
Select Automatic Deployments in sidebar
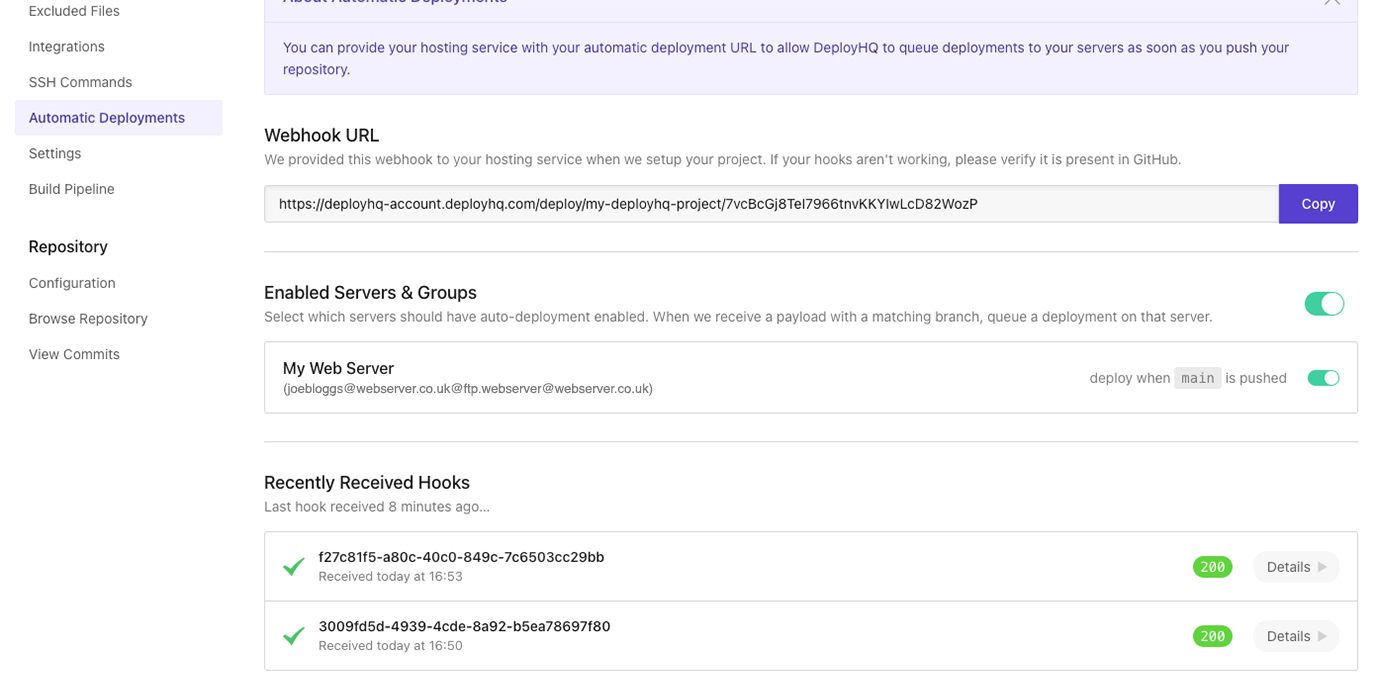pos(107,118)
